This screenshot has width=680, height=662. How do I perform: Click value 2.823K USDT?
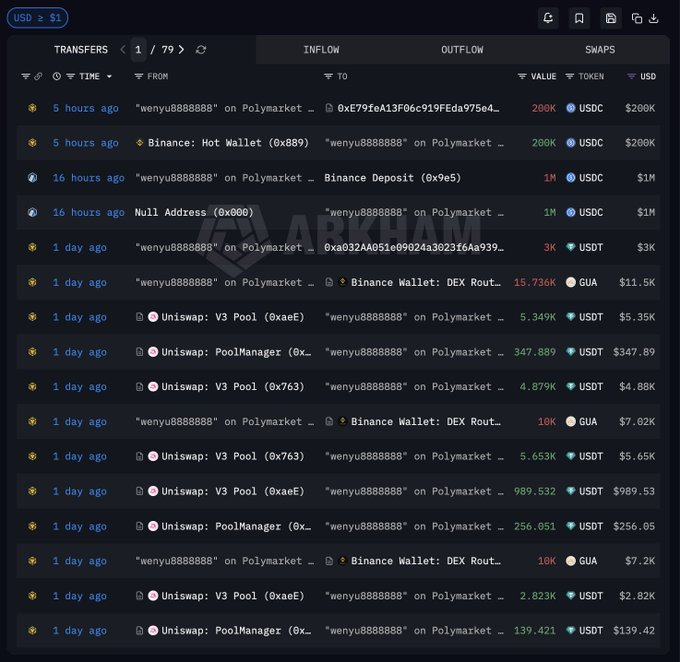(538, 596)
